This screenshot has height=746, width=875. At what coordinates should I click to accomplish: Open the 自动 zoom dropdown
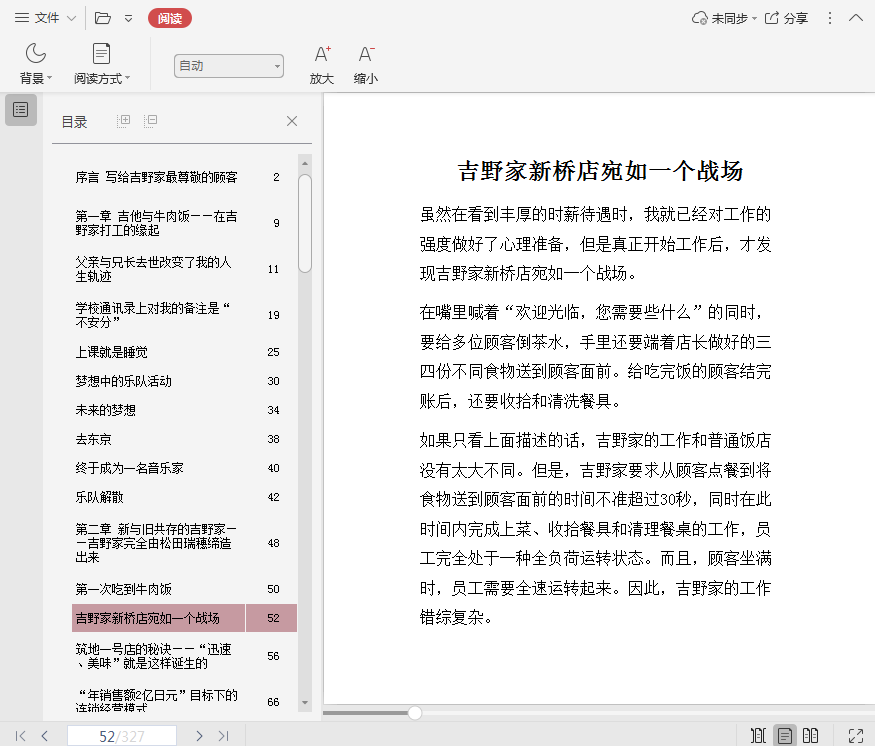click(229, 66)
